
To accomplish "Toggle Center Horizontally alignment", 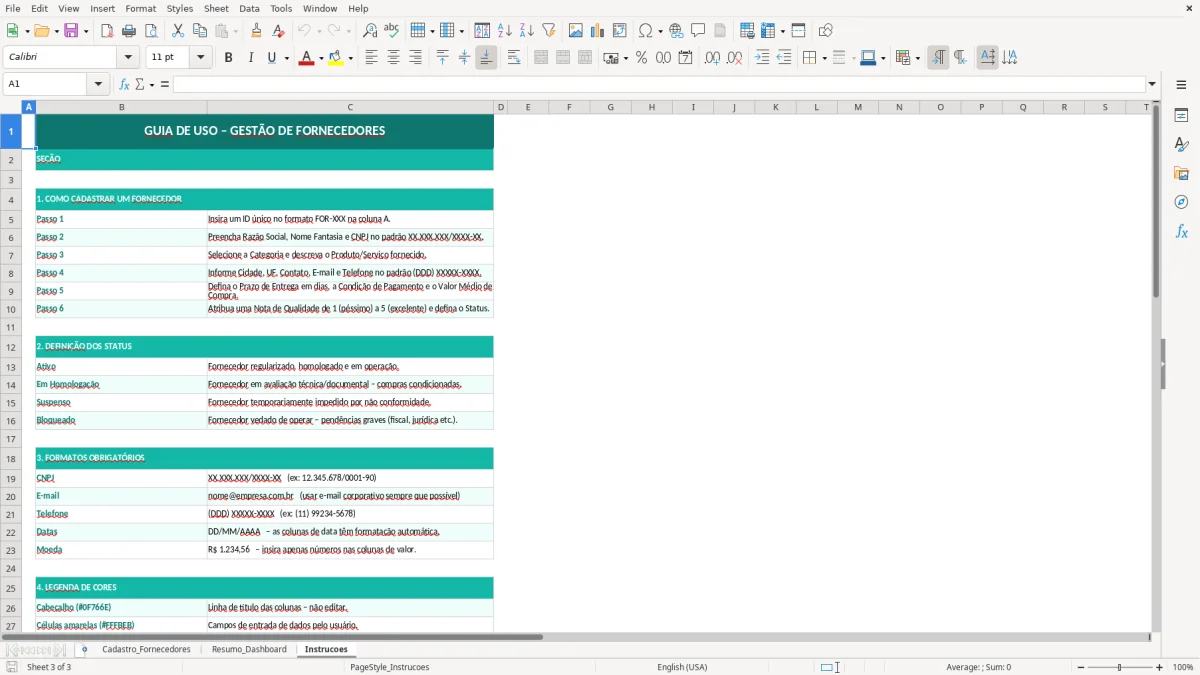I will click(x=393, y=58).
